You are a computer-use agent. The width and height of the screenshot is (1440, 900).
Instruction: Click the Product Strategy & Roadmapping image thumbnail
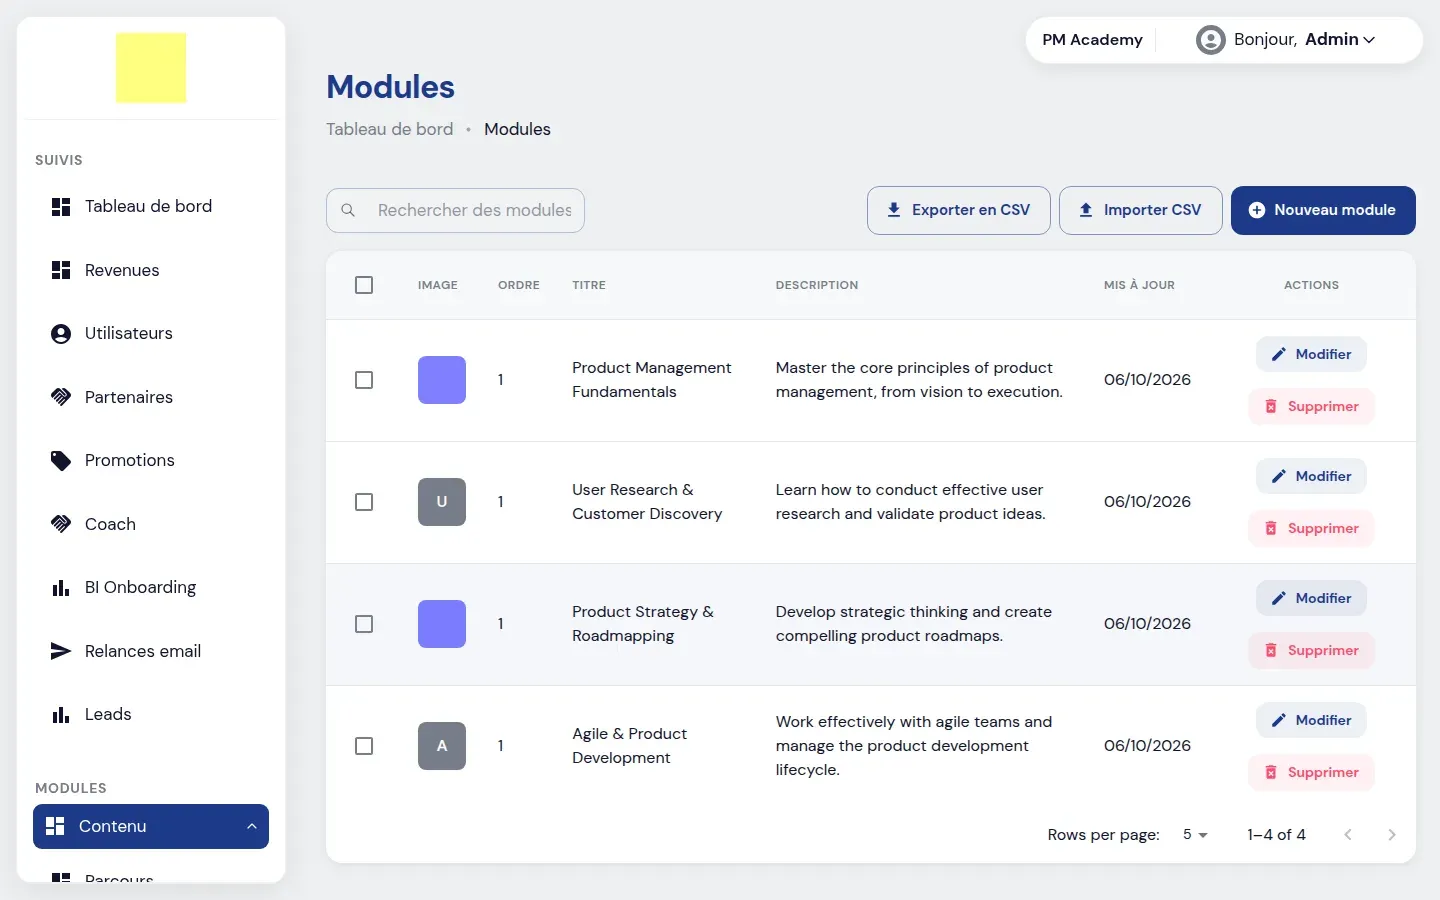tap(442, 624)
